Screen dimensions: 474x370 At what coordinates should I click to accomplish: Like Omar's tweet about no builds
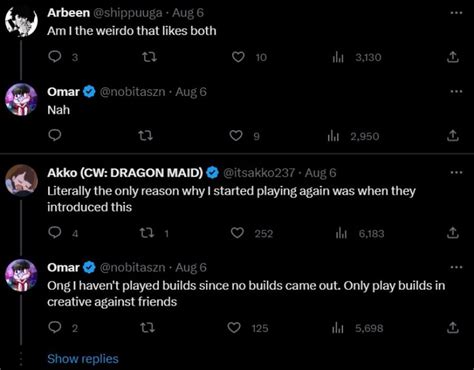(x=234, y=328)
